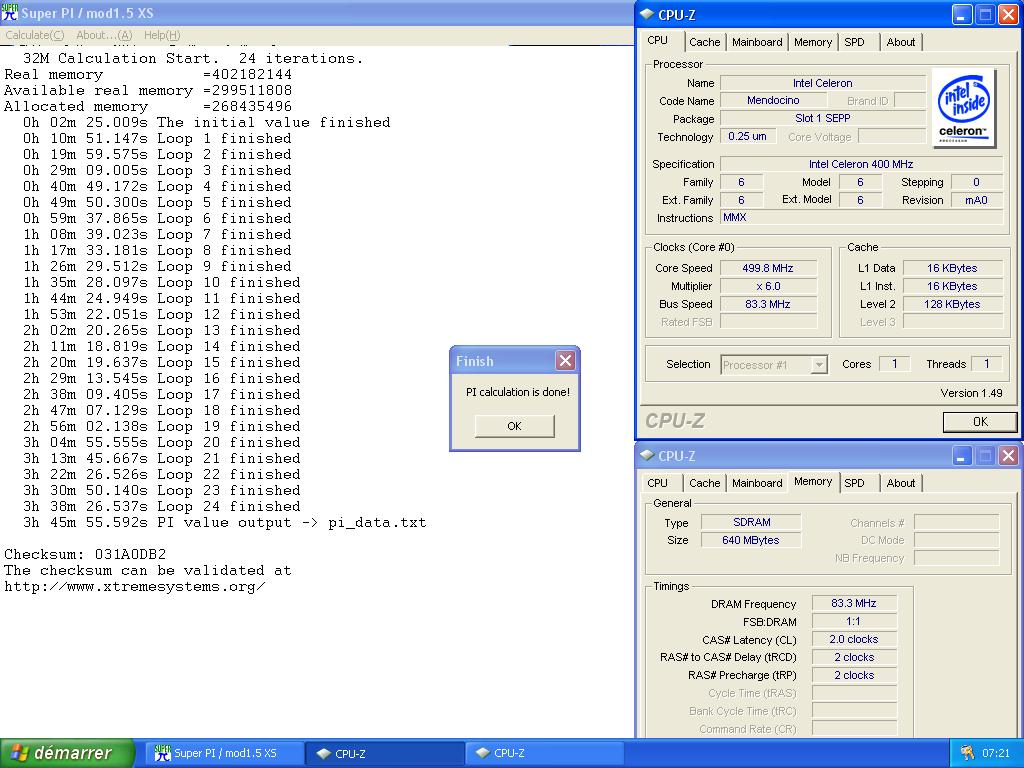Image resolution: width=1024 pixels, height=768 pixels.
Task: Click the "Loop 12 finished" line
Action: coord(161,314)
